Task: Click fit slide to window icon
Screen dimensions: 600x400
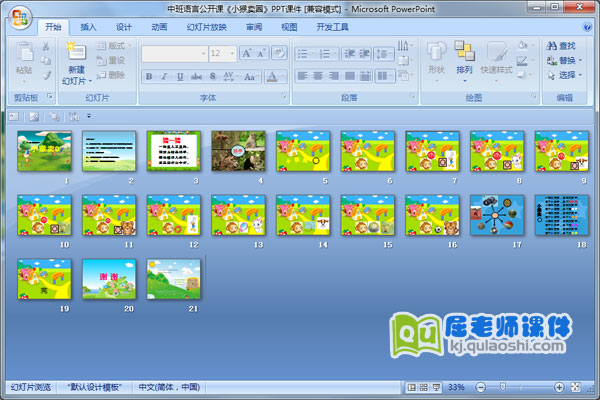Action: pos(576,387)
